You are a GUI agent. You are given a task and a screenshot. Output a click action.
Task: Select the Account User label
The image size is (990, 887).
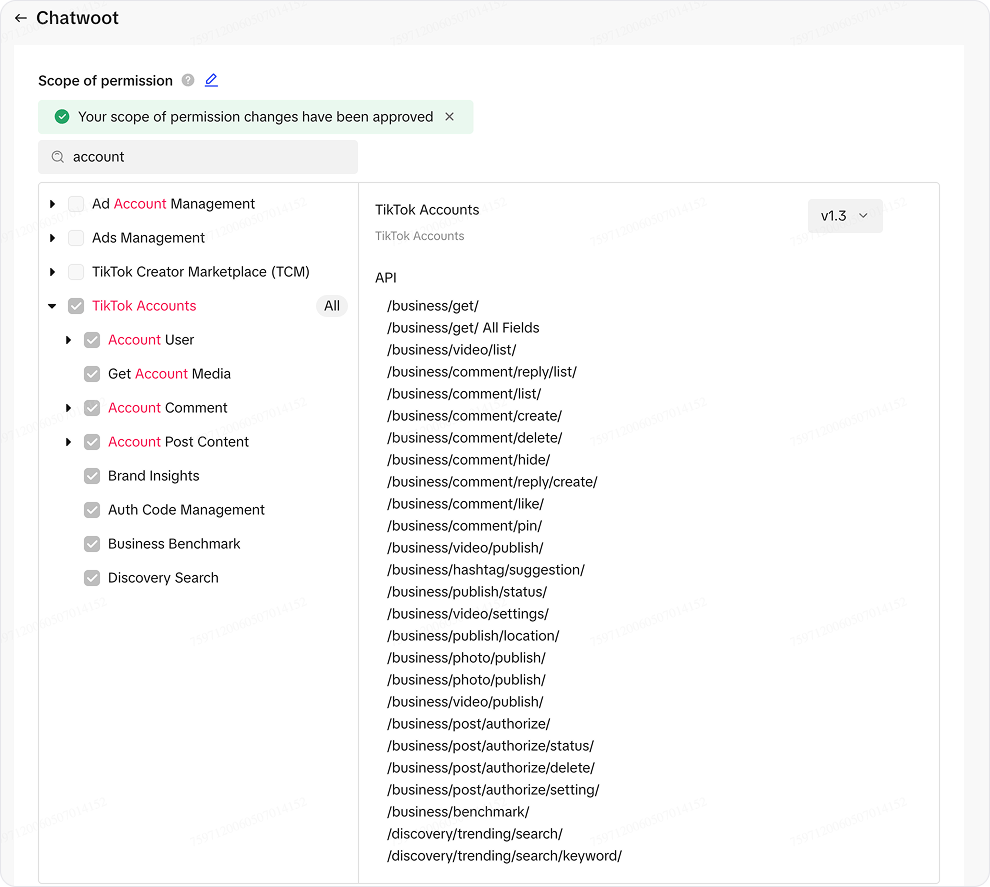pos(151,340)
